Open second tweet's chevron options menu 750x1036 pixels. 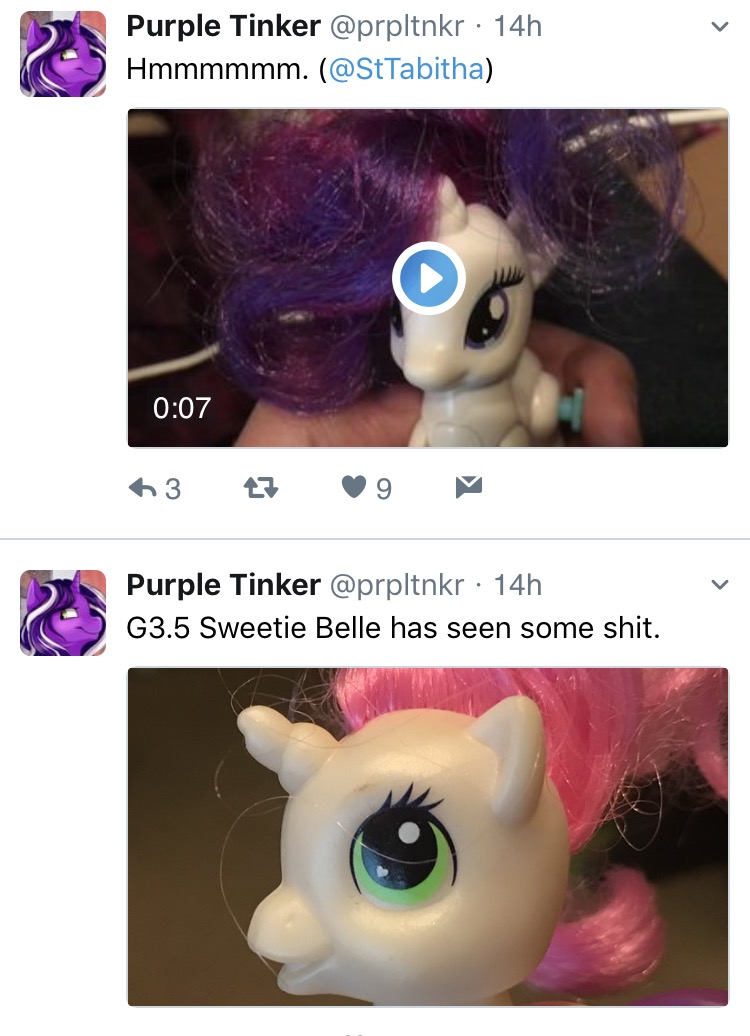[x=720, y=585]
